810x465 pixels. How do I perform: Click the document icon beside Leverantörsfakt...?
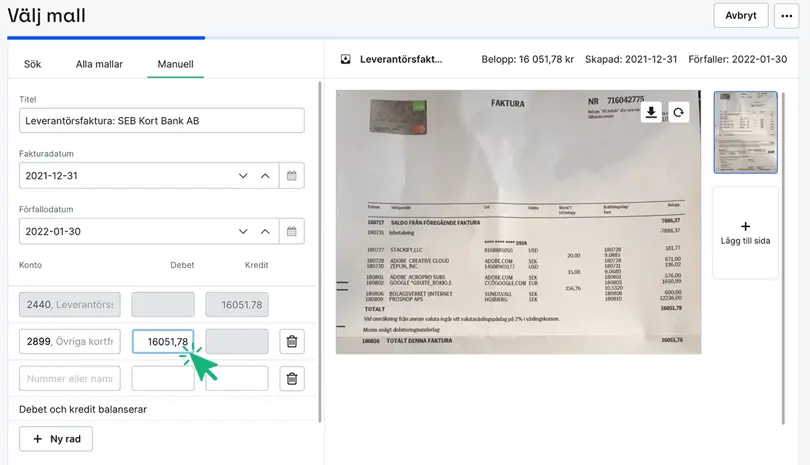point(346,59)
